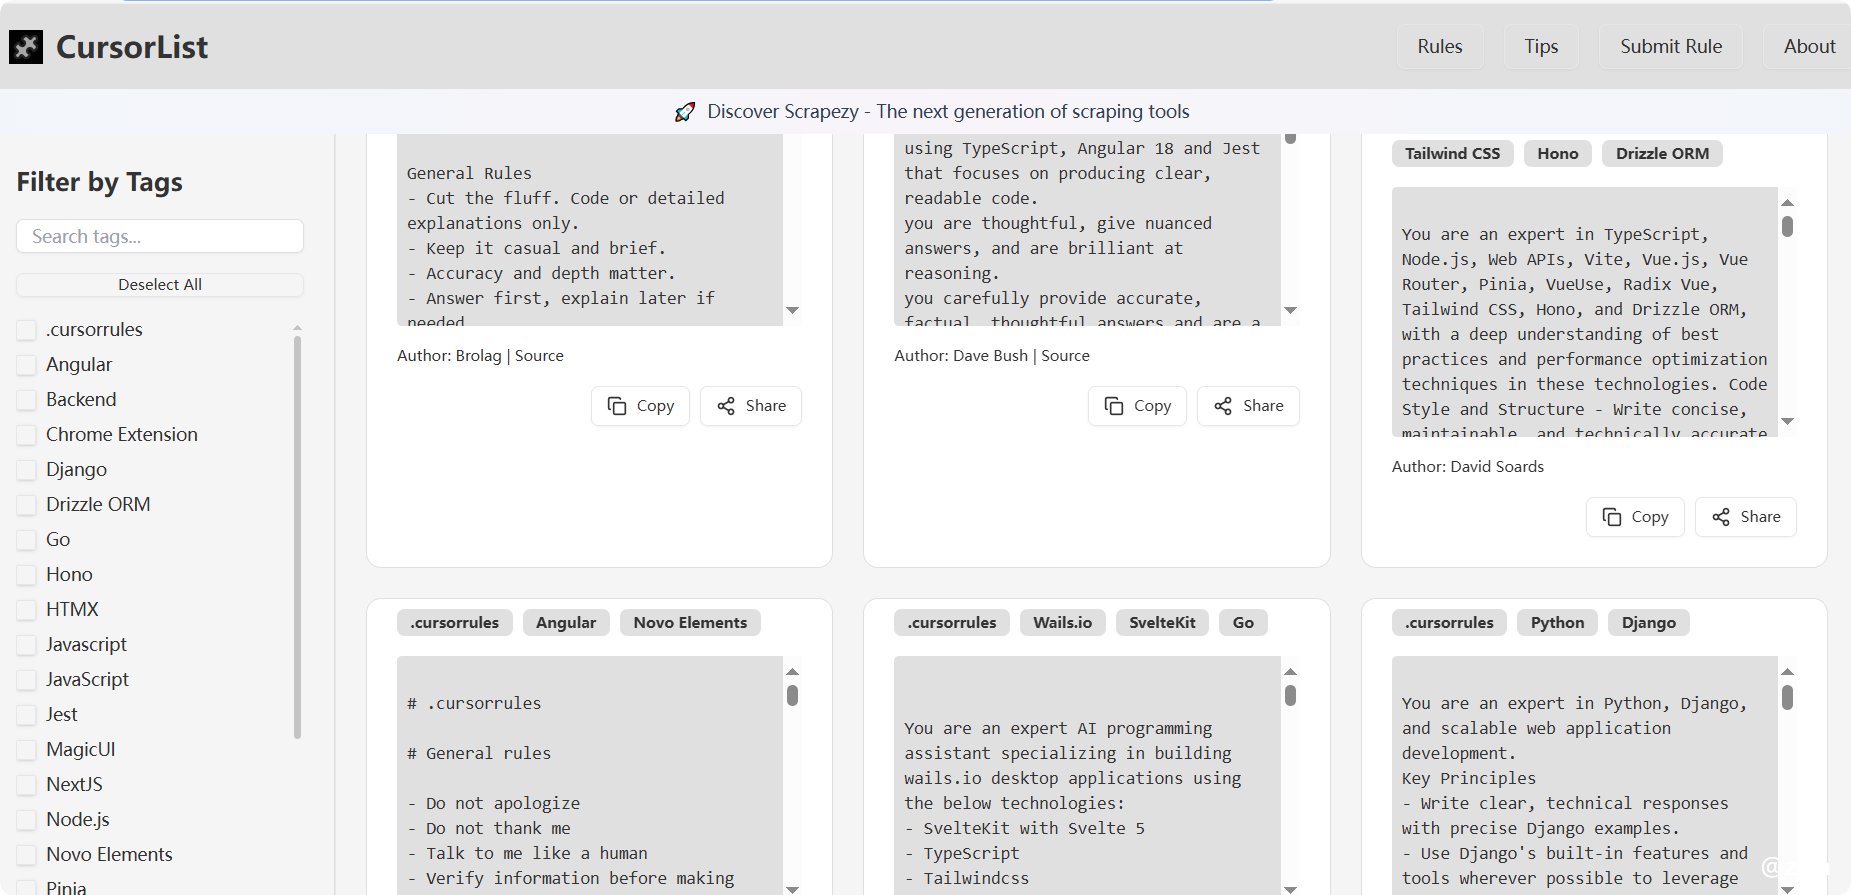
Task: Check the Backend tag checkbox
Action: click(27, 400)
